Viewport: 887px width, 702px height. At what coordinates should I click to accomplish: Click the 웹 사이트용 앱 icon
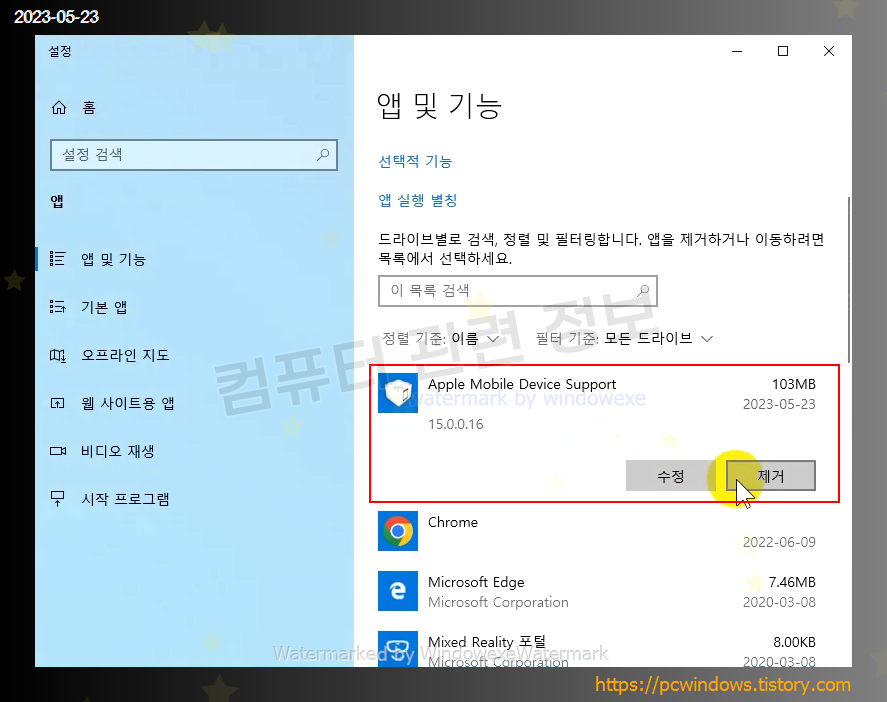tap(58, 403)
